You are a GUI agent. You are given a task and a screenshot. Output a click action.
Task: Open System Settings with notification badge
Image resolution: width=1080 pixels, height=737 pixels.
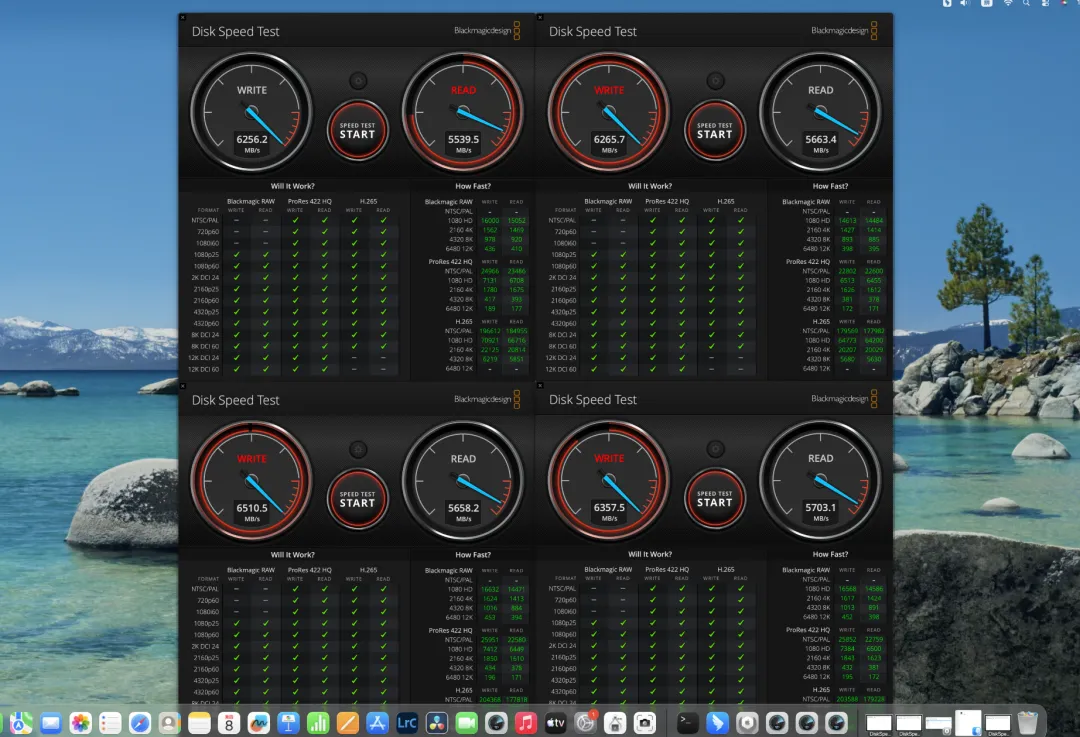click(585, 722)
